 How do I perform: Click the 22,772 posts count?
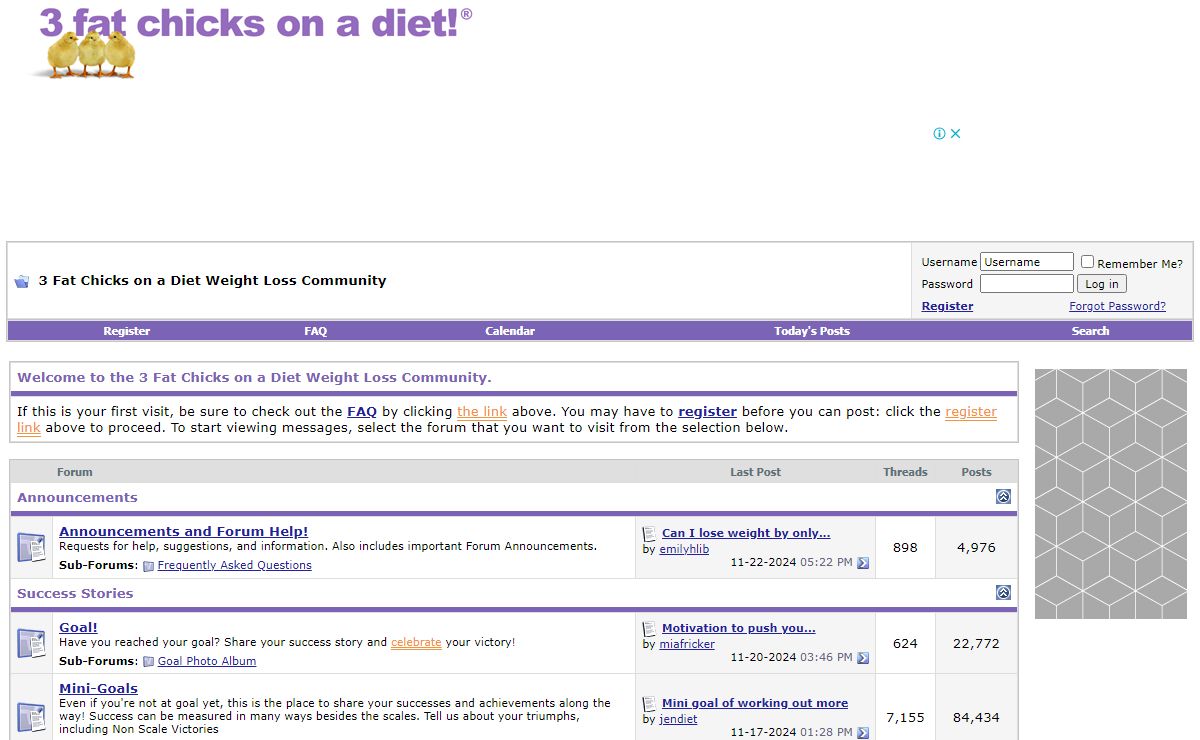pyautogui.click(x=976, y=644)
